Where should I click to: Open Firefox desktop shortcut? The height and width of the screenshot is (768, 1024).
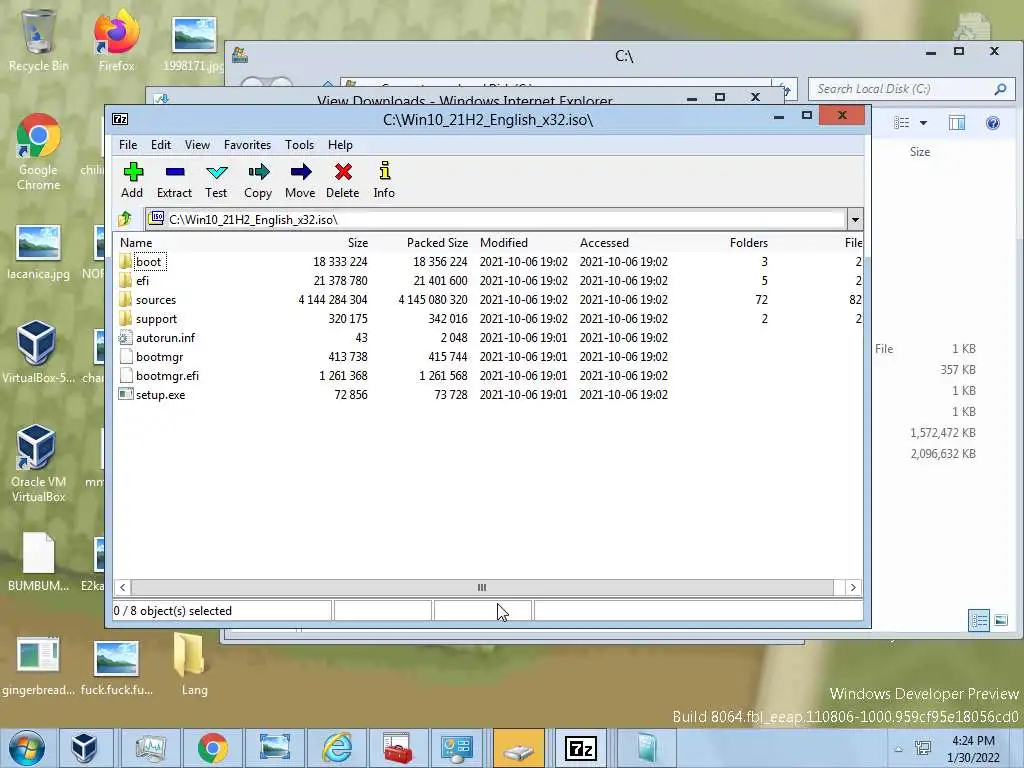click(x=116, y=39)
